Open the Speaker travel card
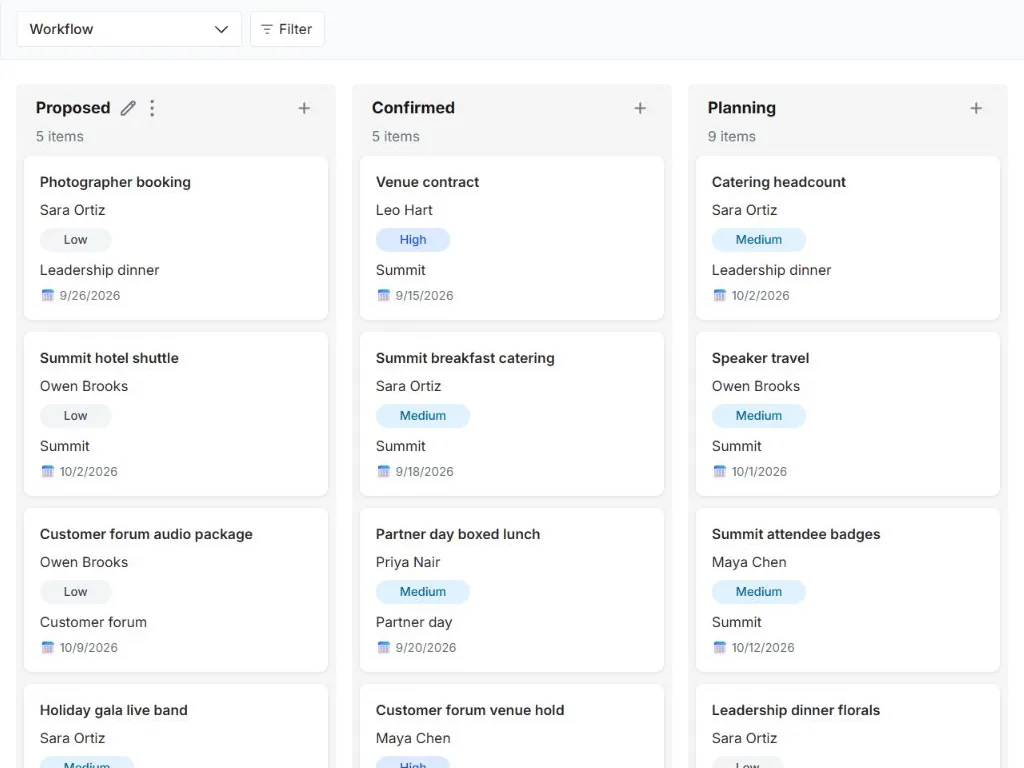The image size is (1024, 768). click(848, 414)
